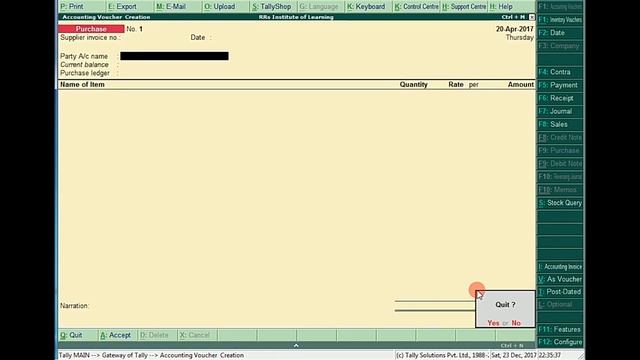The height and width of the screenshot is (360, 640).
Task: Click the Thursday weekday text
Action: click(520, 38)
